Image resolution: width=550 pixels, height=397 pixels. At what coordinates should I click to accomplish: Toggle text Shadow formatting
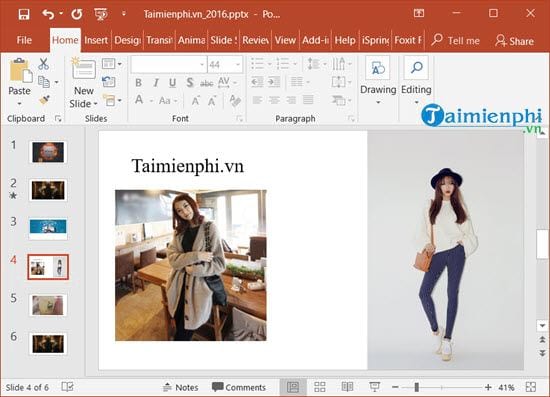coord(190,83)
